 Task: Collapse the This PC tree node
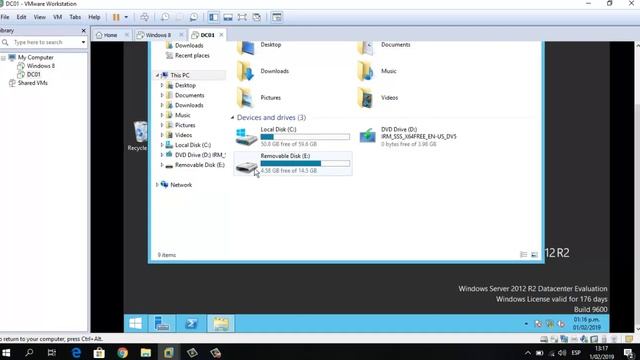tap(158, 76)
